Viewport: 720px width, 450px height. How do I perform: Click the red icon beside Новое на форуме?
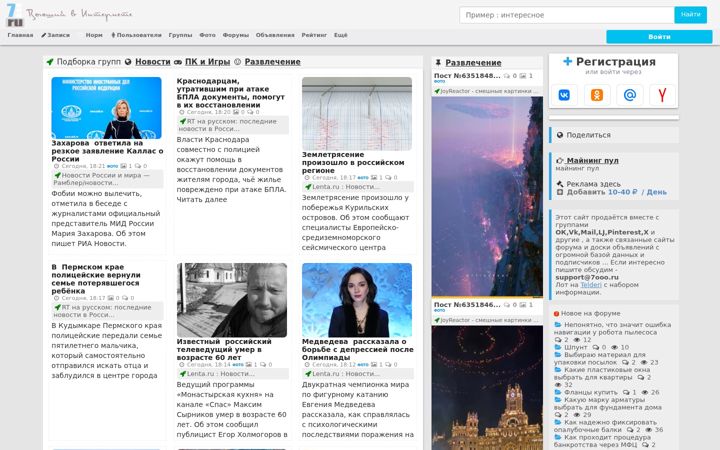[557, 314]
